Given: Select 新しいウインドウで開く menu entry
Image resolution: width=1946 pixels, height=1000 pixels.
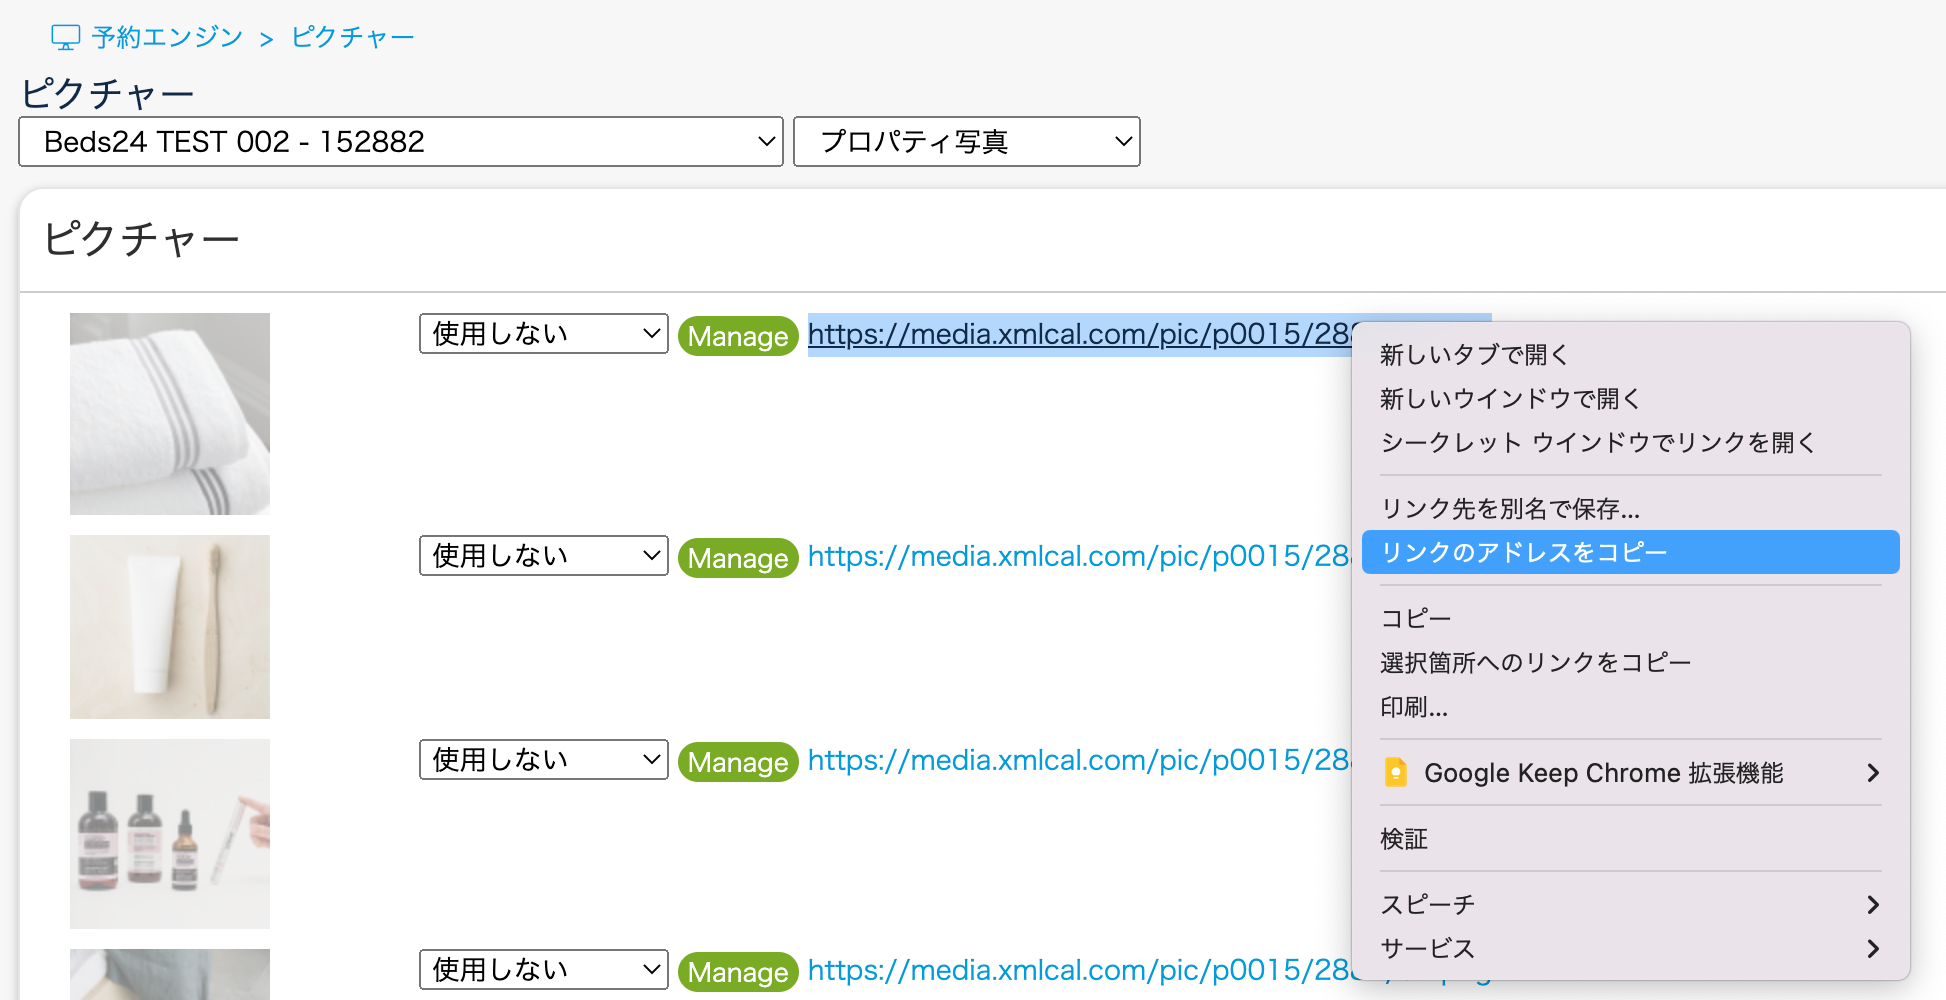Looking at the screenshot, I should point(1510,399).
